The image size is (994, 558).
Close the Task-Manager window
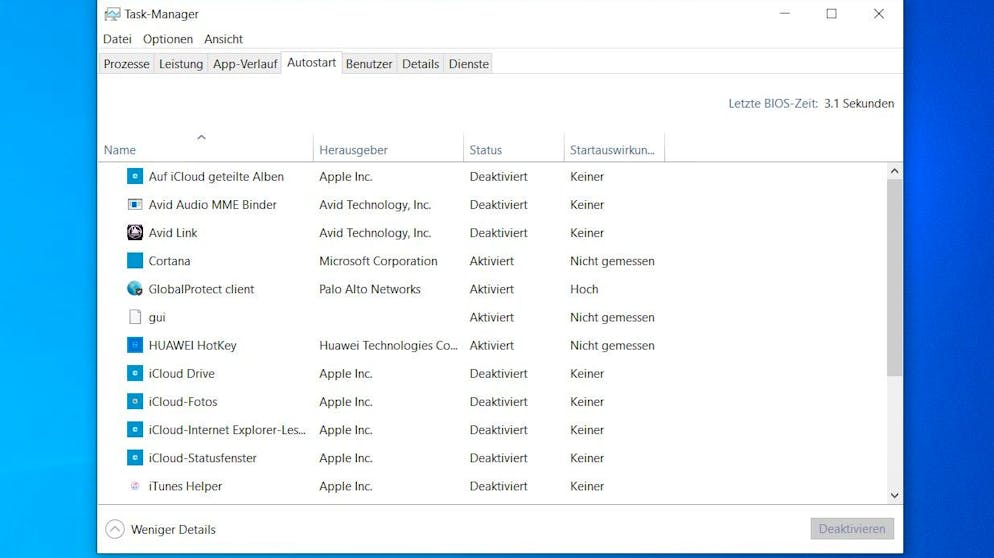coord(879,13)
